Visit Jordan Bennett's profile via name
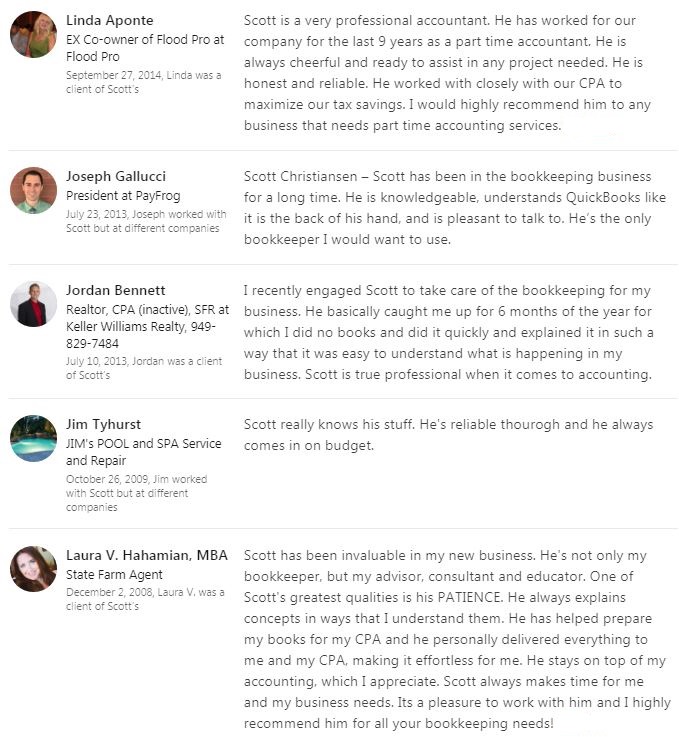Viewport: 679px width, 737px height. [115, 290]
